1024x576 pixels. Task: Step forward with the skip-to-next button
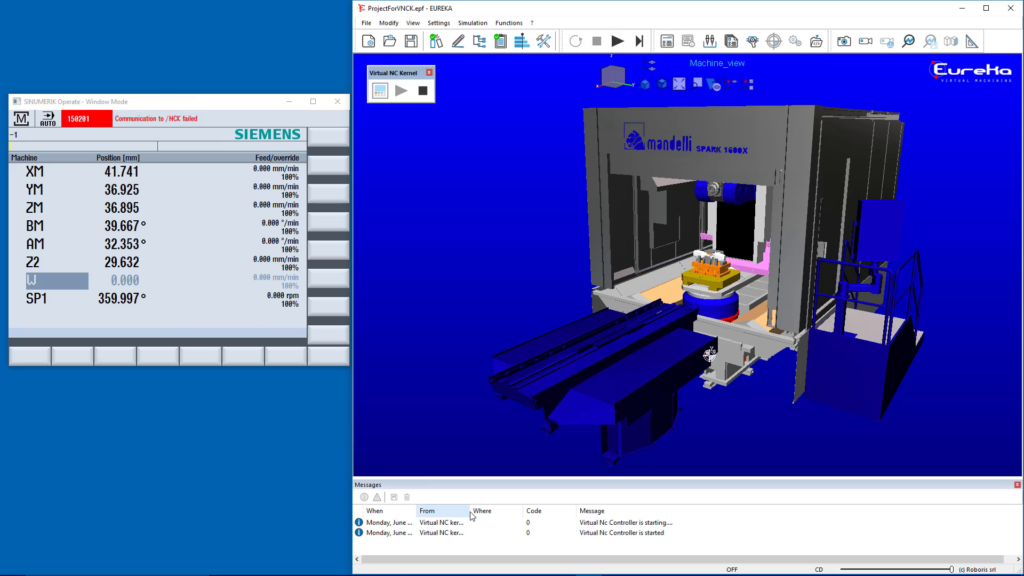pyautogui.click(x=639, y=41)
